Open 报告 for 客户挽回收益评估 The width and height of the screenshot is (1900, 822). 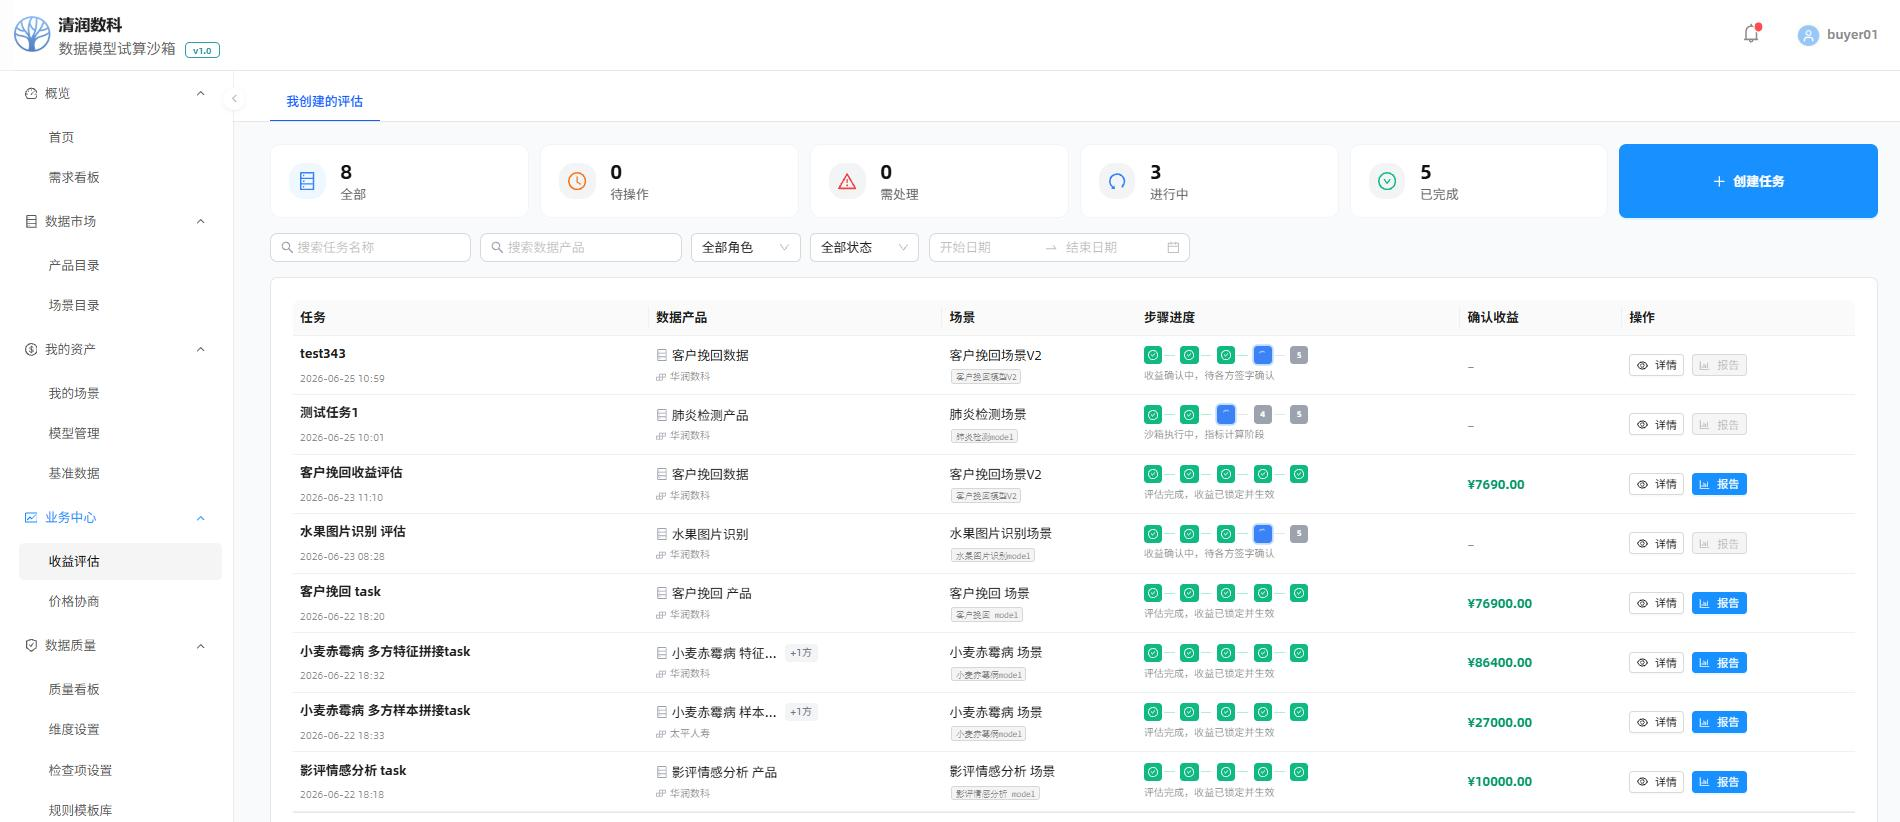click(1719, 484)
